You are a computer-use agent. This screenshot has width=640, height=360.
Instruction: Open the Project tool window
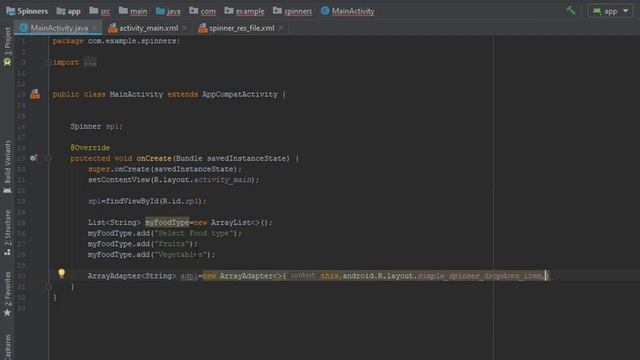[7, 42]
